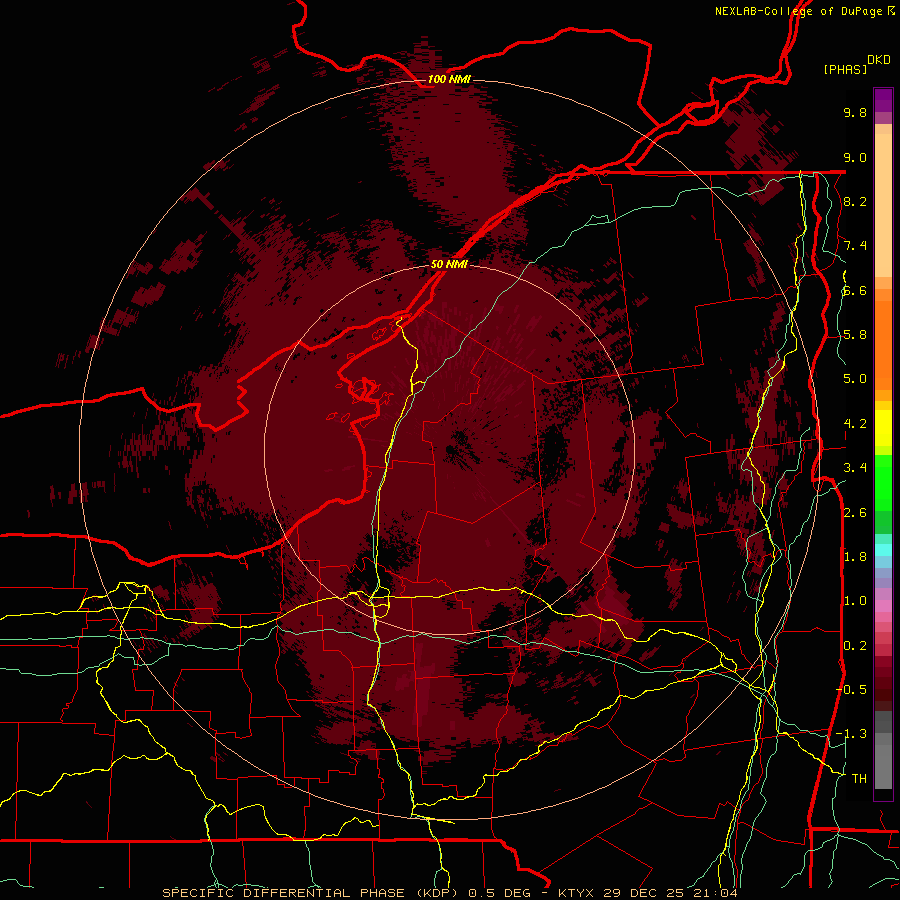900x900 pixels.
Task: Pick the cyan segment of the color bar
Action: pyautogui.click(x=883, y=550)
